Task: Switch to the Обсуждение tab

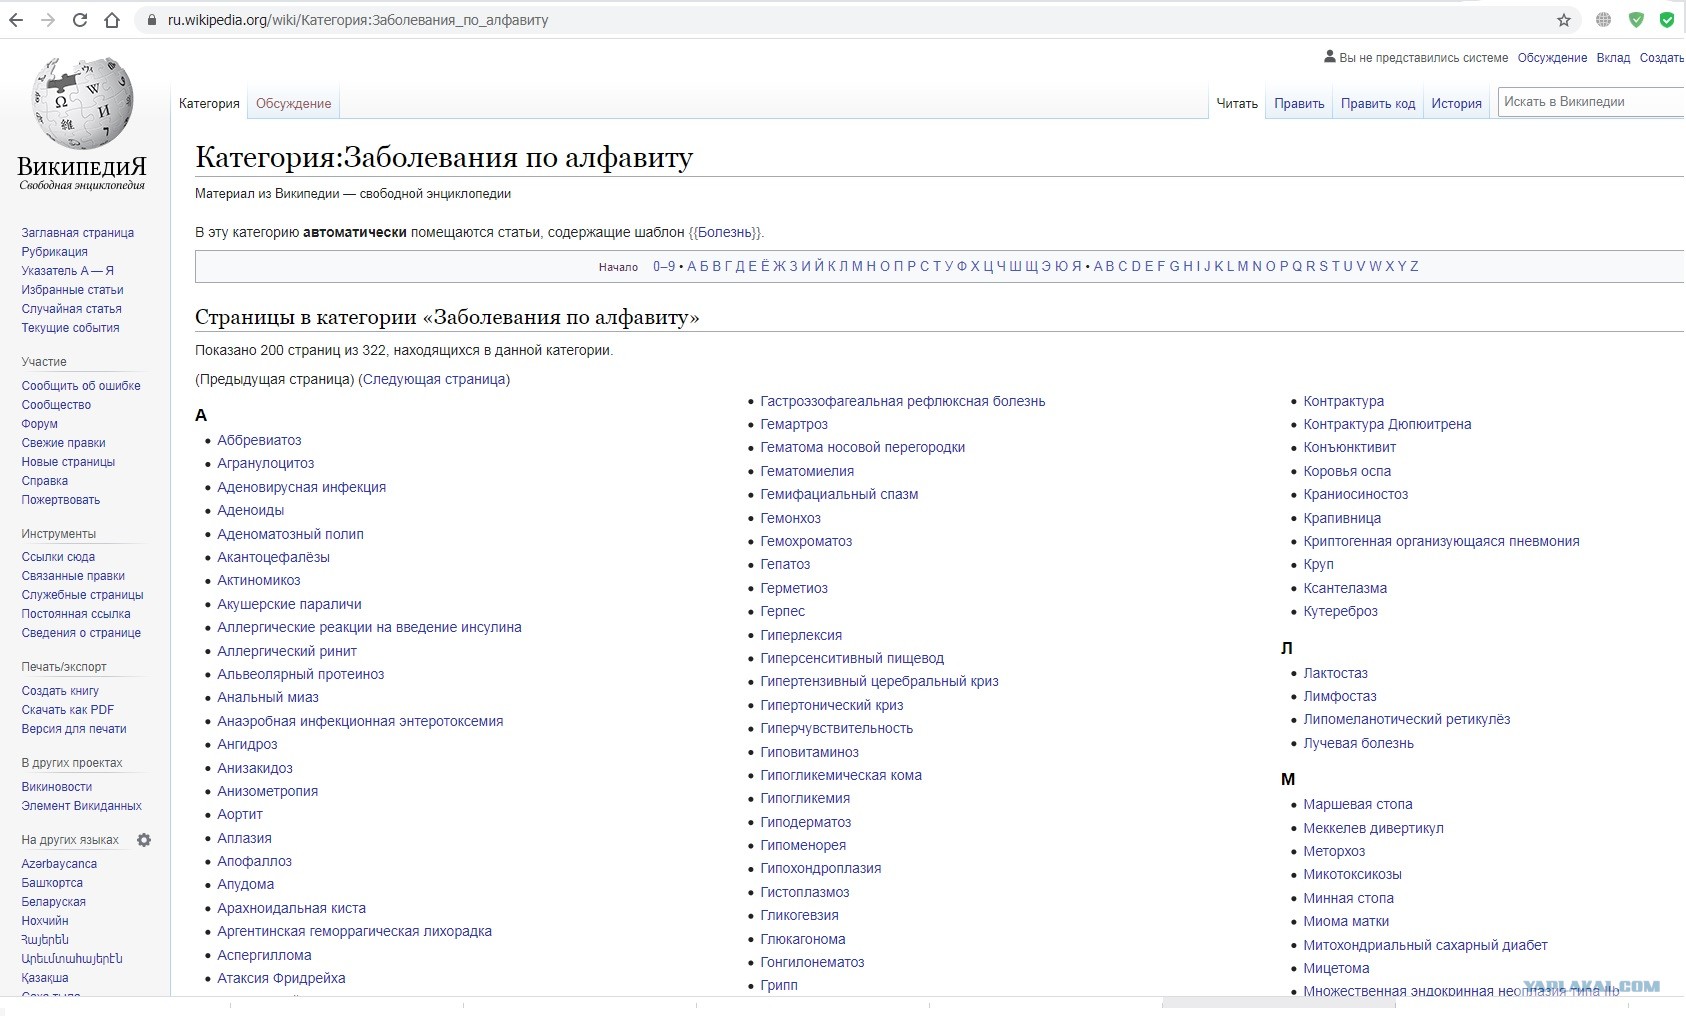Action: [x=293, y=103]
